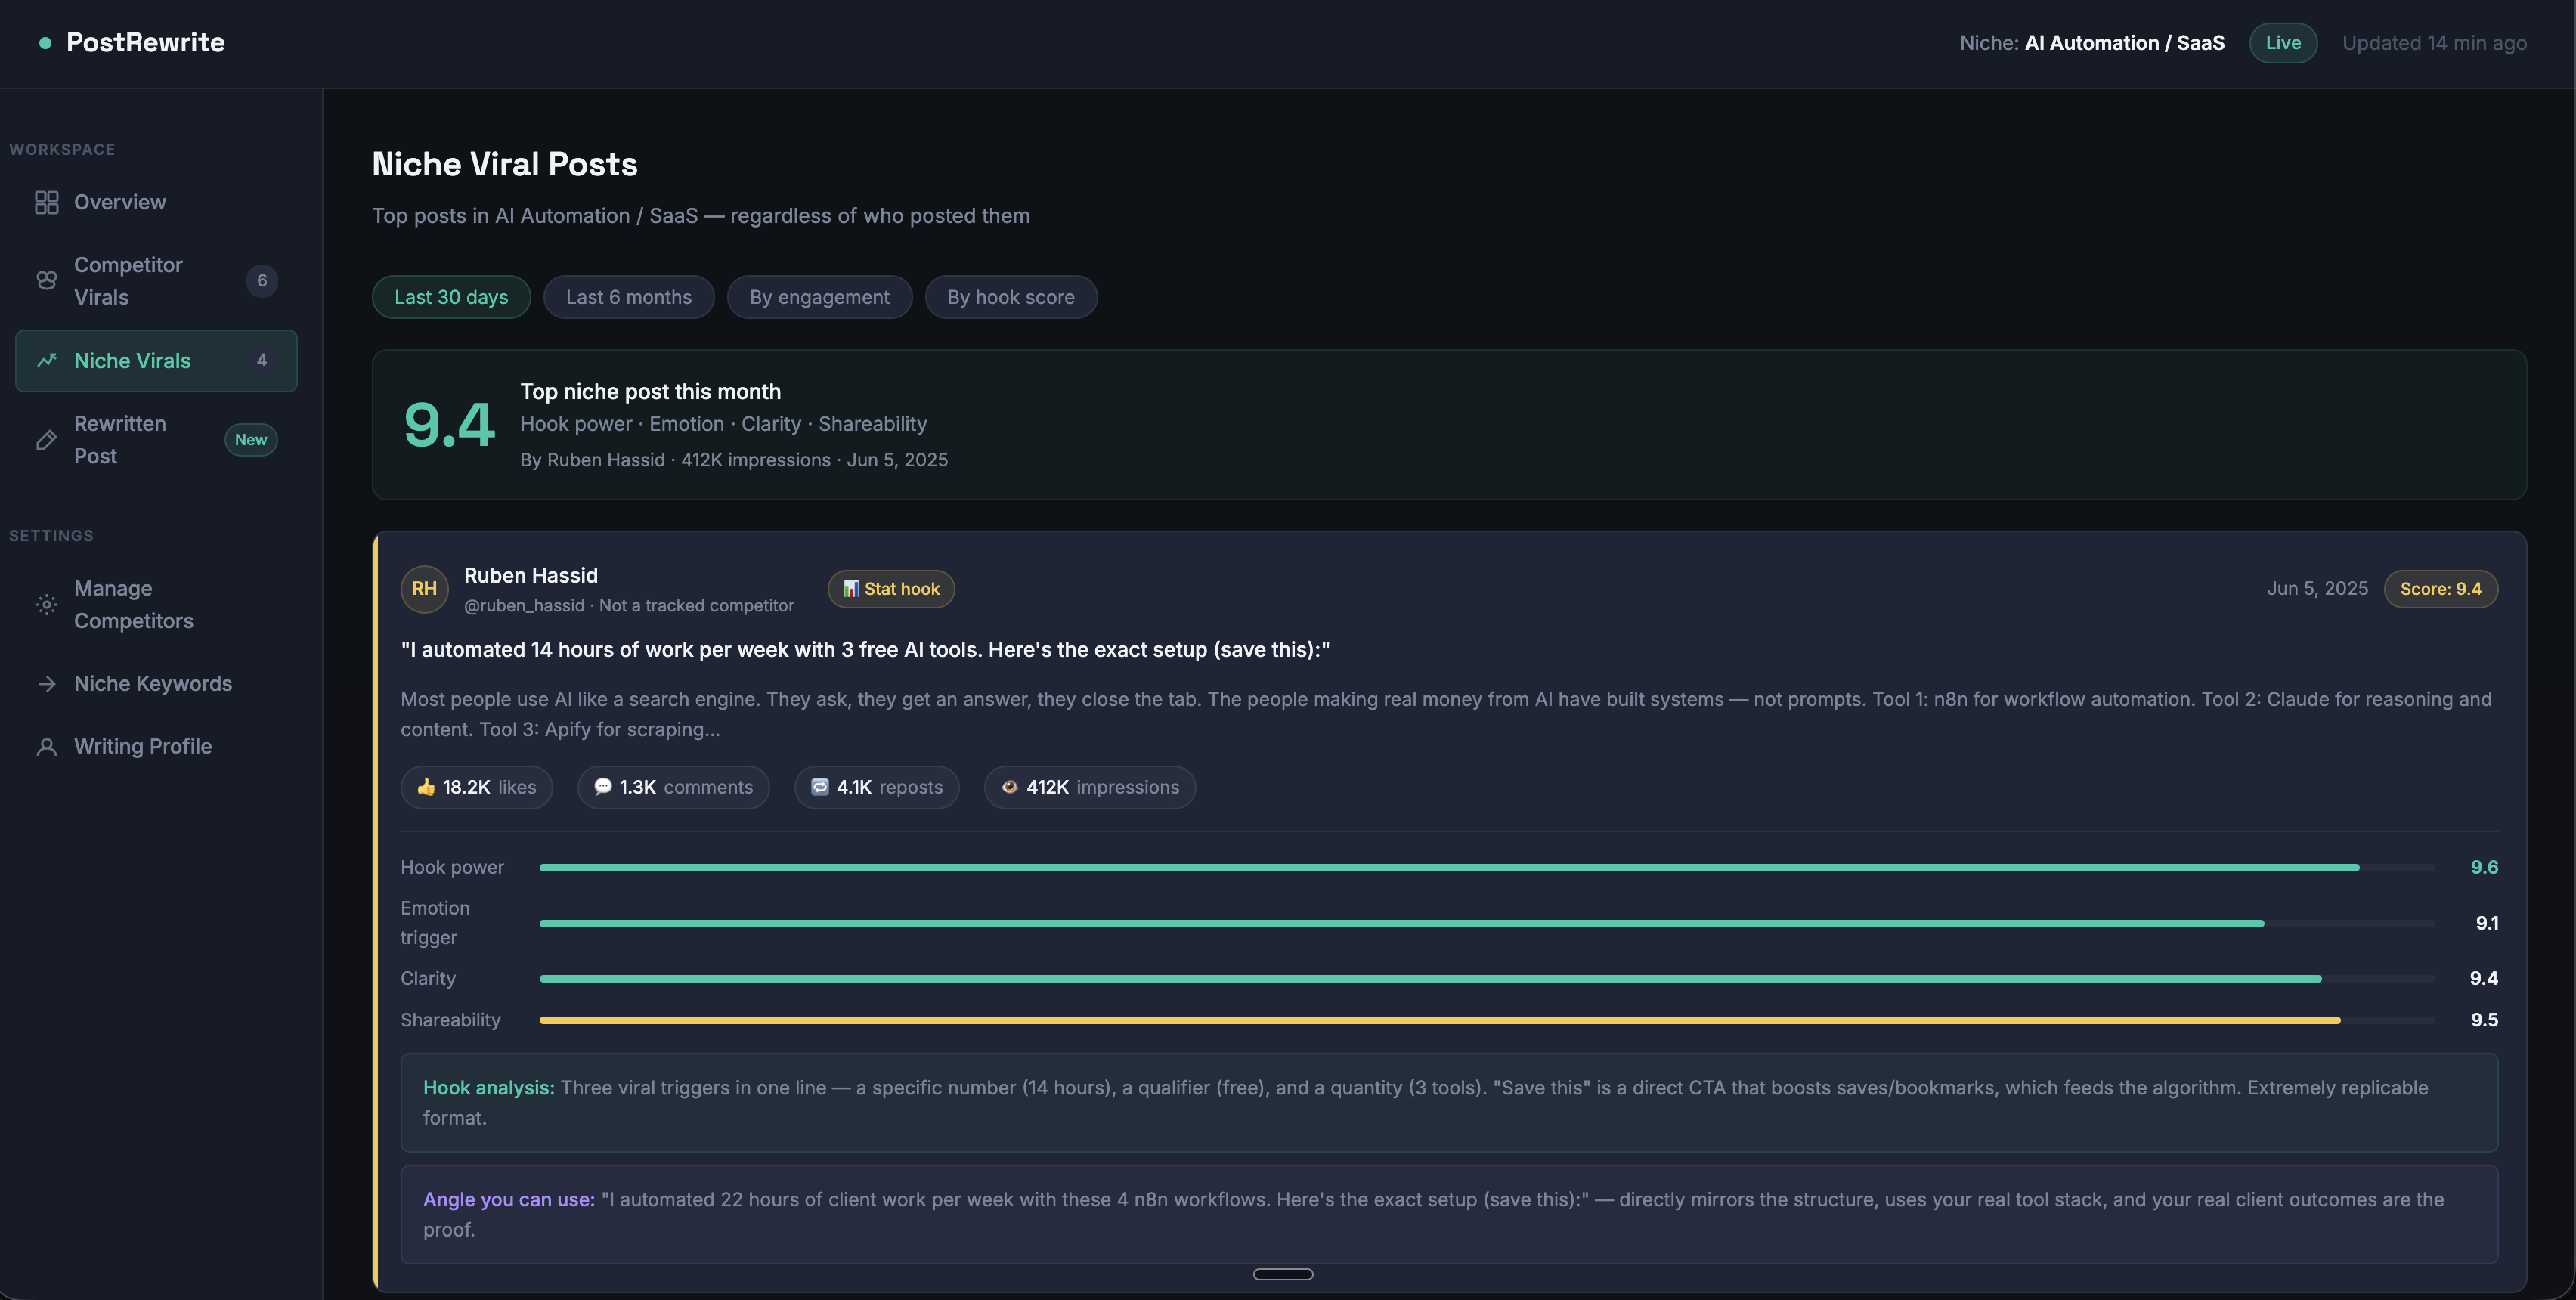Image resolution: width=2576 pixels, height=1300 pixels.
Task: Click the Manage Competitors gear icon
Action: [x=46, y=604]
